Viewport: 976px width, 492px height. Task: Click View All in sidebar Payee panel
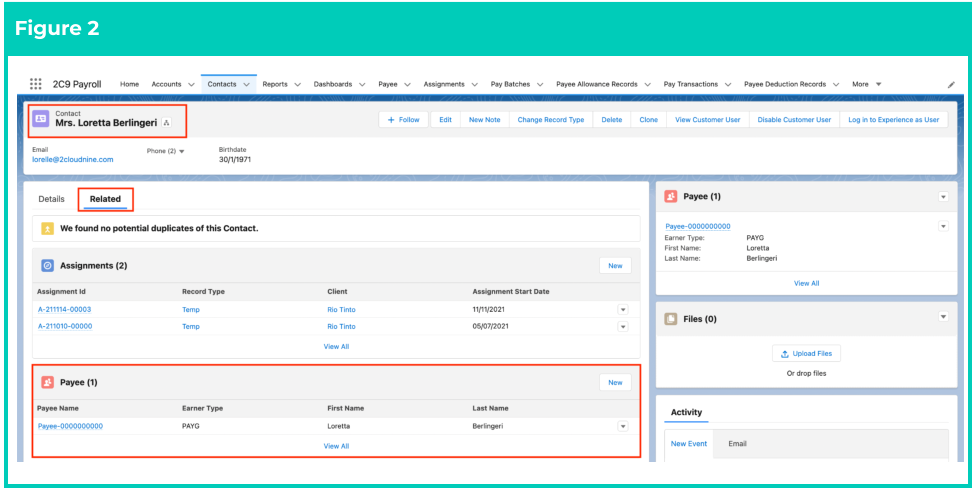pos(806,283)
